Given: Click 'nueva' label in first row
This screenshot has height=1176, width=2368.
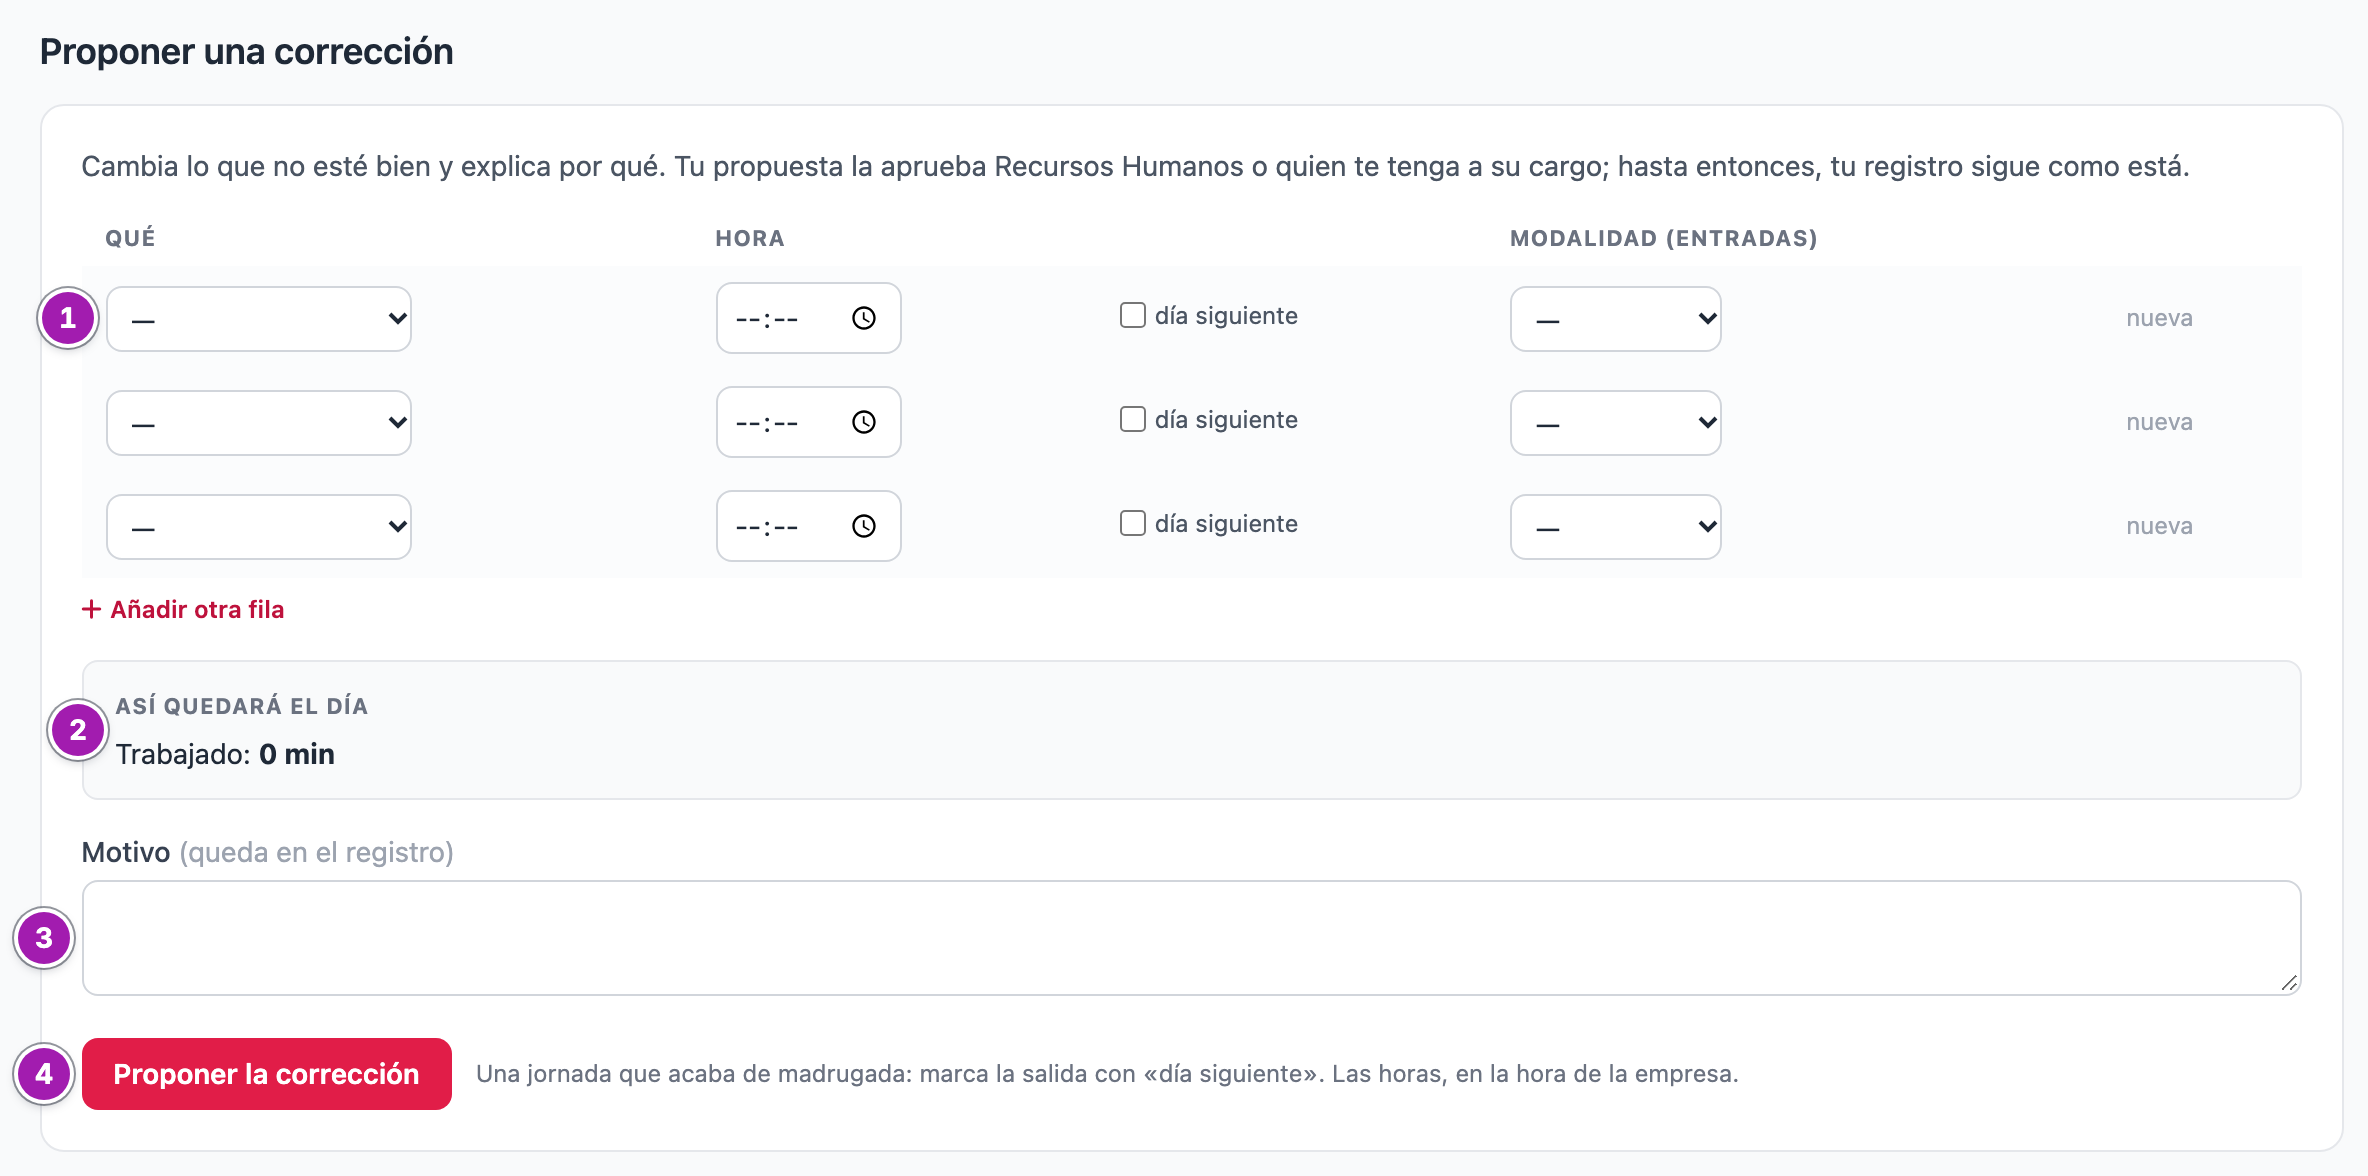Looking at the screenshot, I should pyautogui.click(x=2159, y=318).
